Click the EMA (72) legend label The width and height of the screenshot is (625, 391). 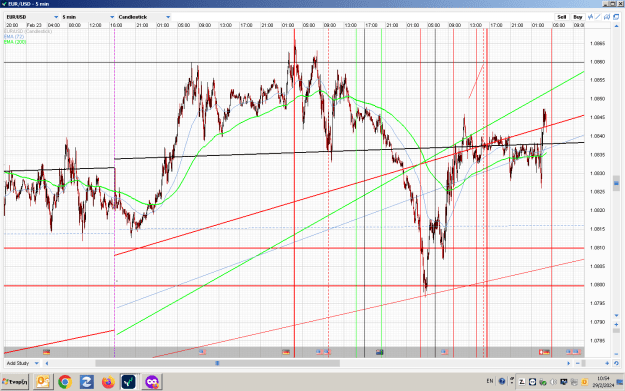14,36
